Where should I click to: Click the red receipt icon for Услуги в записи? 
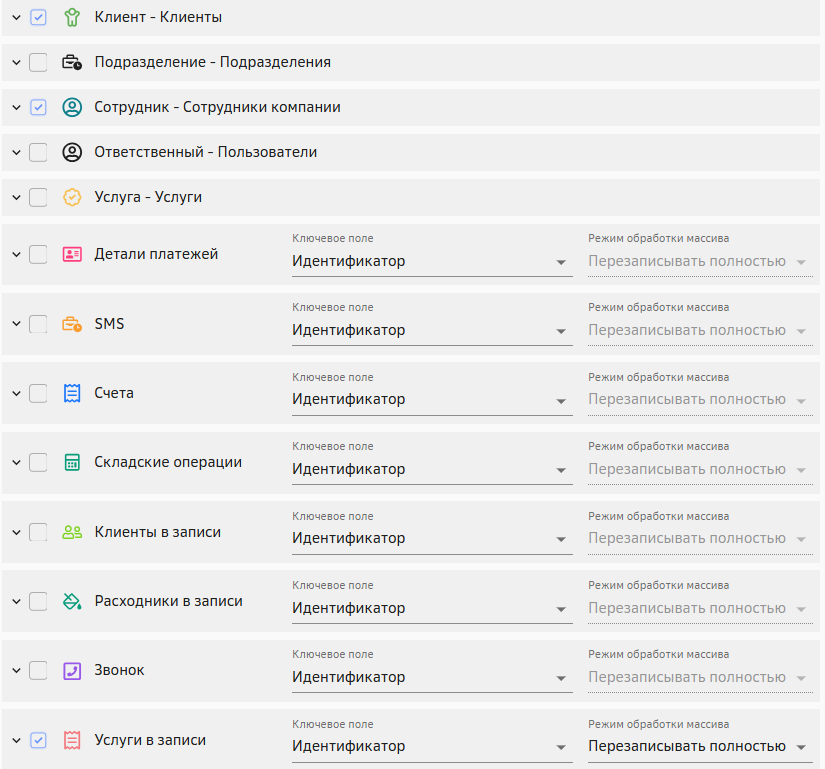[72, 740]
